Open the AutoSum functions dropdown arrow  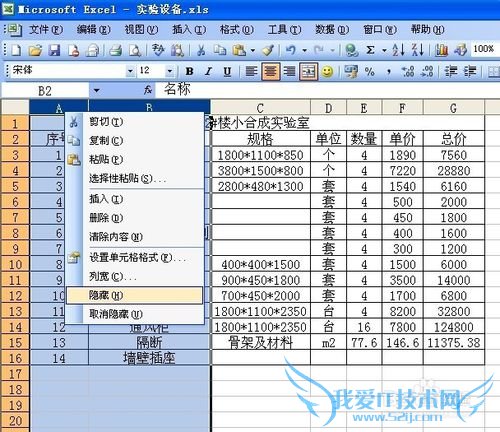point(384,50)
